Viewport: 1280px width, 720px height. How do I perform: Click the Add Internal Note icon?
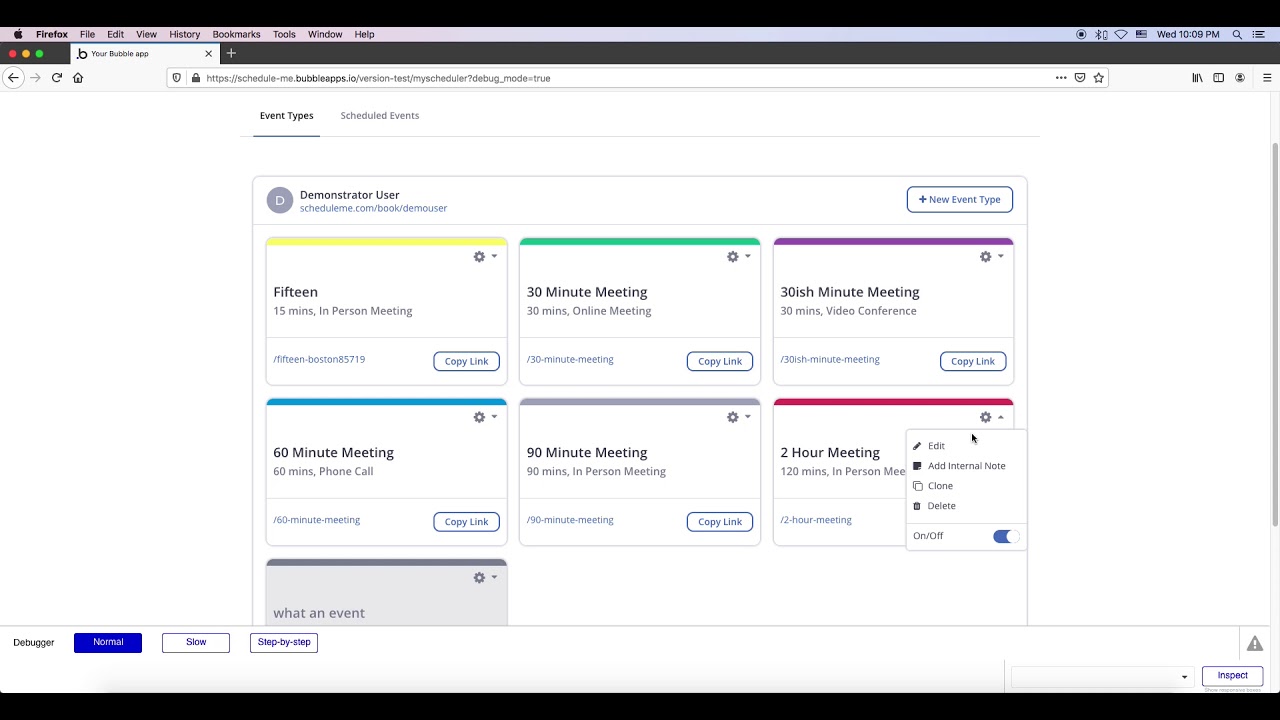point(917,466)
